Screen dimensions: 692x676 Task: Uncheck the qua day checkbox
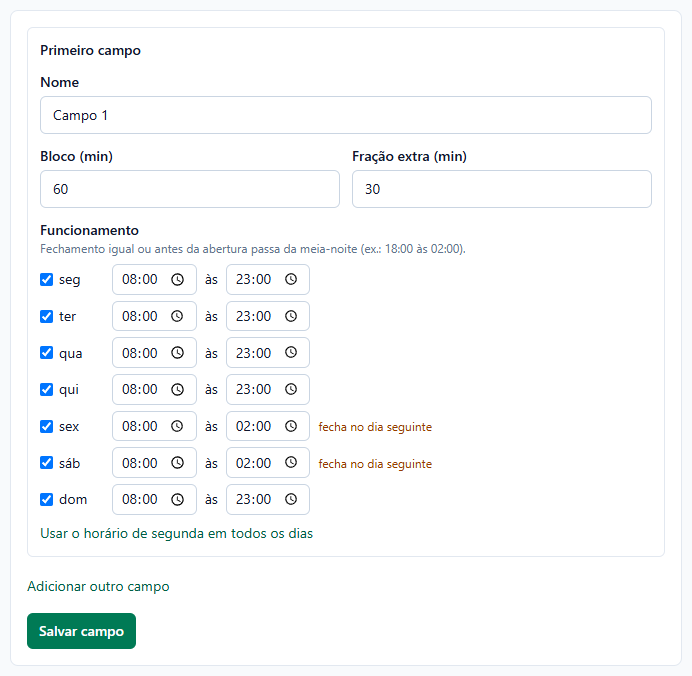46,353
